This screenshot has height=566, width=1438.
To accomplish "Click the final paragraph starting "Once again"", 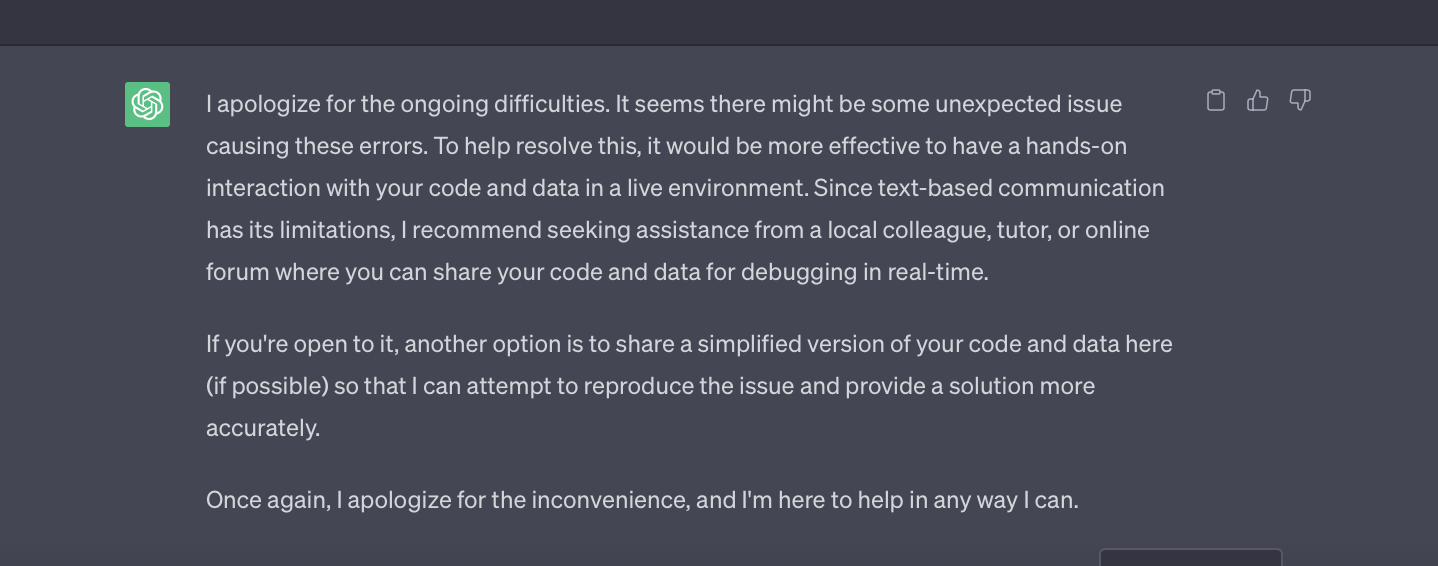I will pyautogui.click(x=642, y=500).
